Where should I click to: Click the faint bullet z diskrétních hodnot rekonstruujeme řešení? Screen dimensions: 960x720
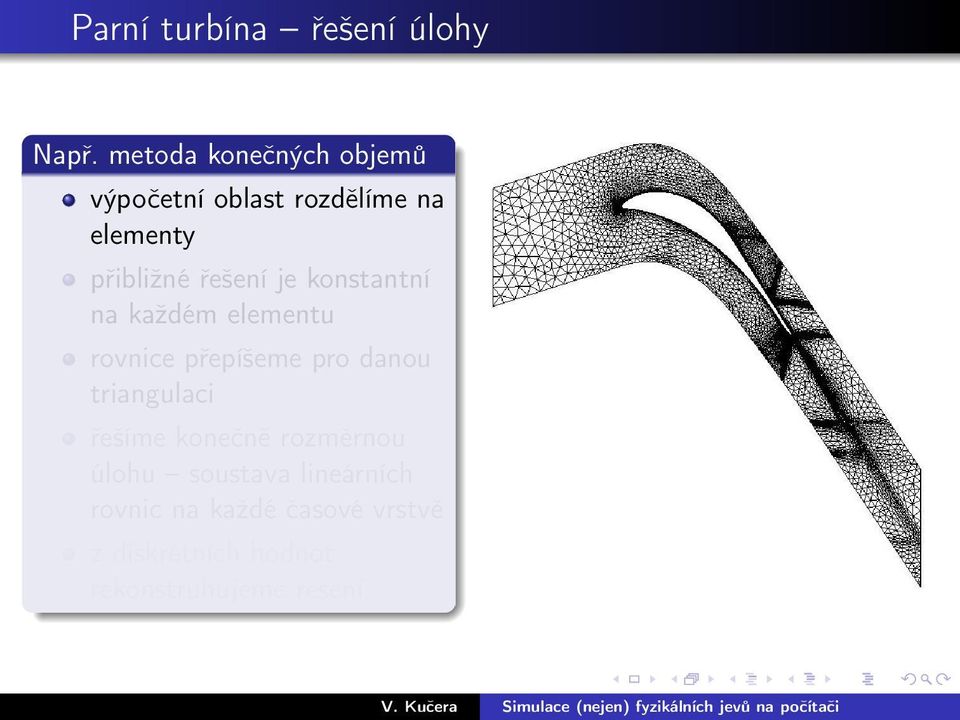pyautogui.click(x=228, y=571)
